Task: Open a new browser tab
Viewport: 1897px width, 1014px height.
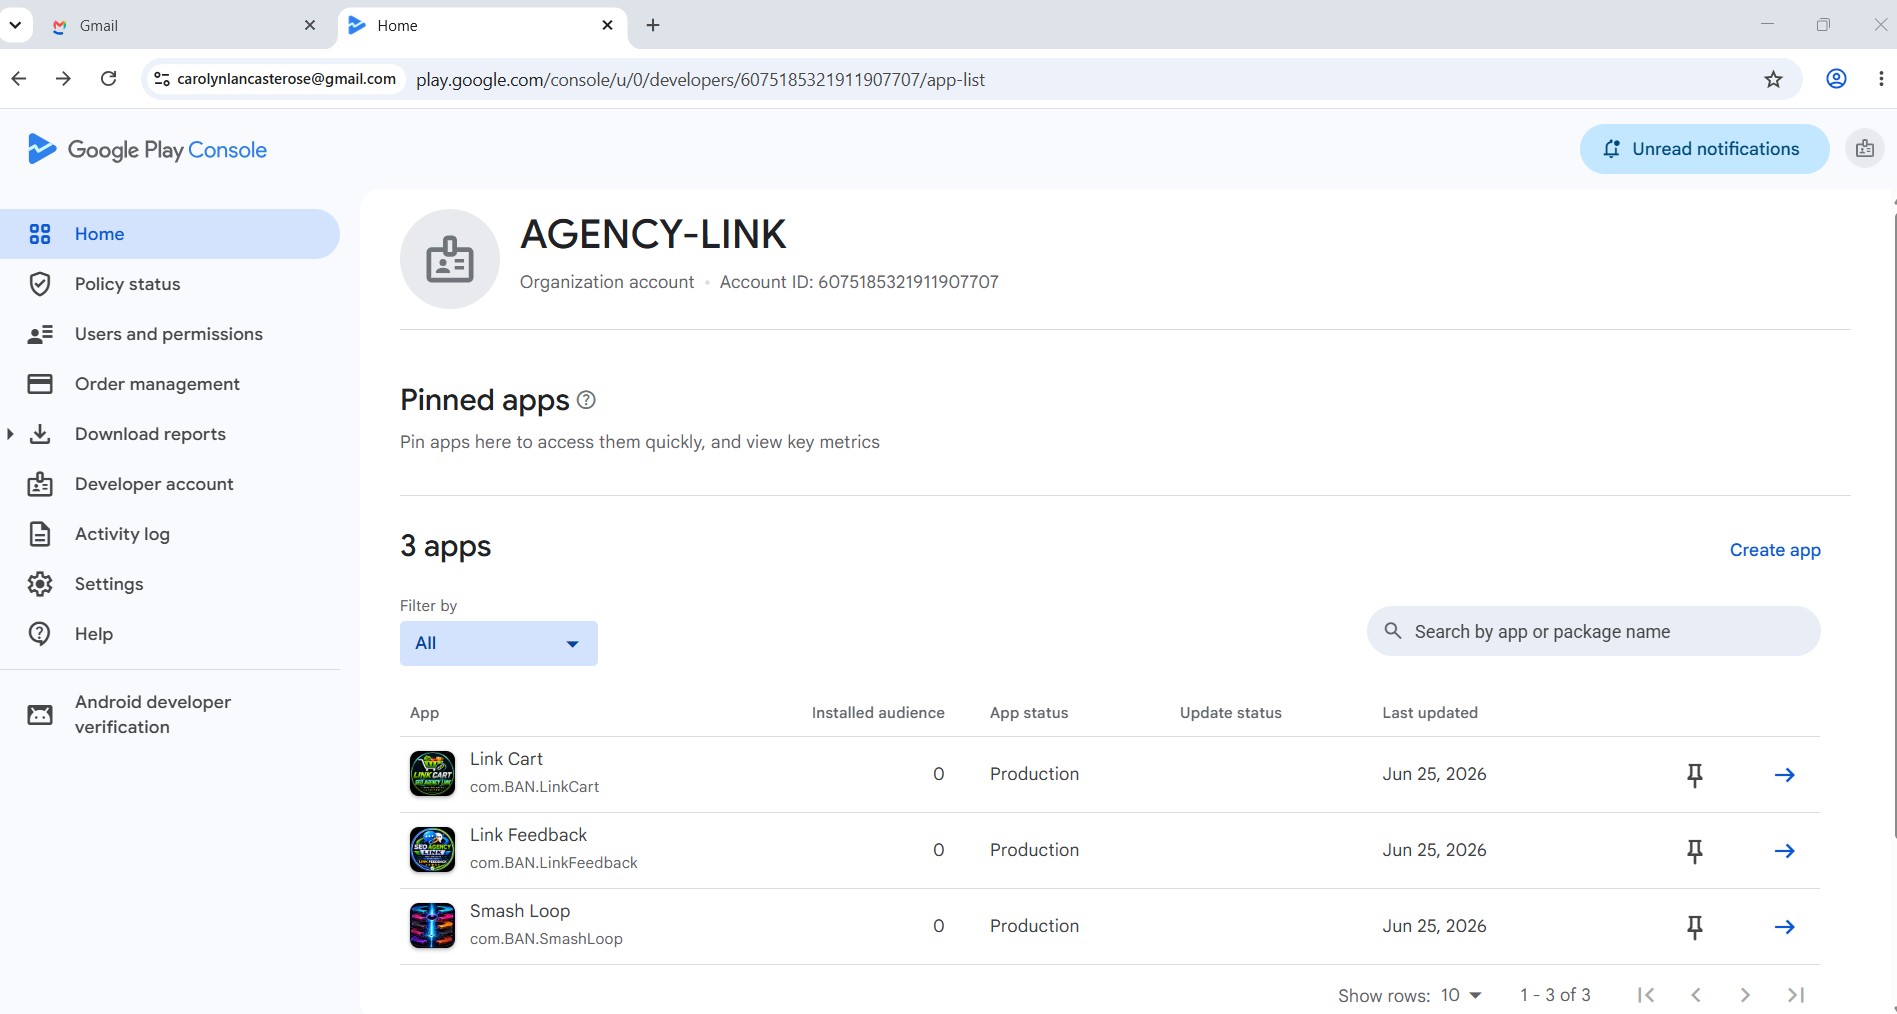Action: click(x=653, y=25)
